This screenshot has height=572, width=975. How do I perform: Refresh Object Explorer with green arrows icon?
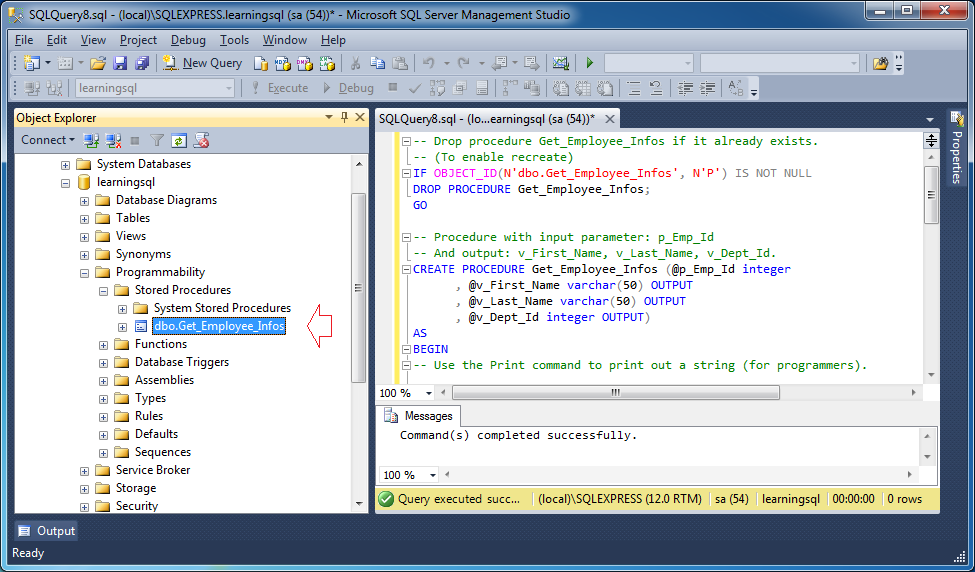pyautogui.click(x=178, y=141)
